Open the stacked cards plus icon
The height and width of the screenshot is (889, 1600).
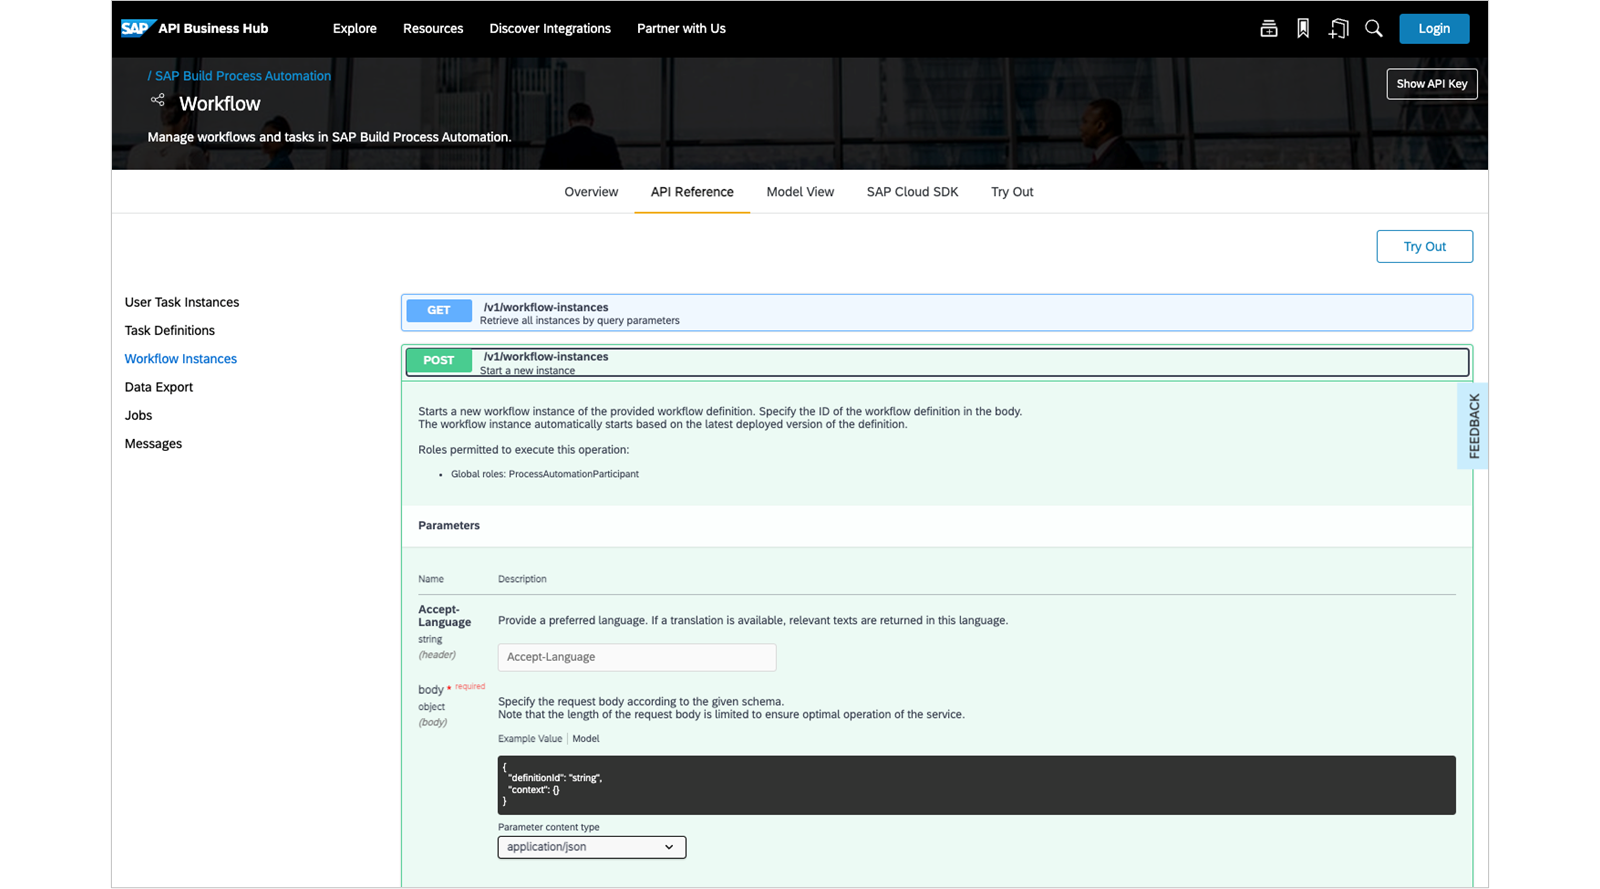[1268, 29]
